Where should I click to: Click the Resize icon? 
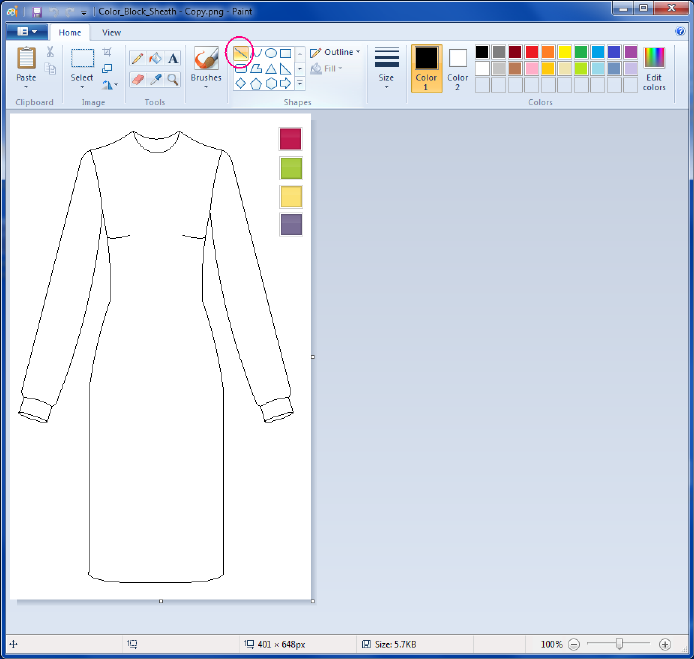(107, 69)
